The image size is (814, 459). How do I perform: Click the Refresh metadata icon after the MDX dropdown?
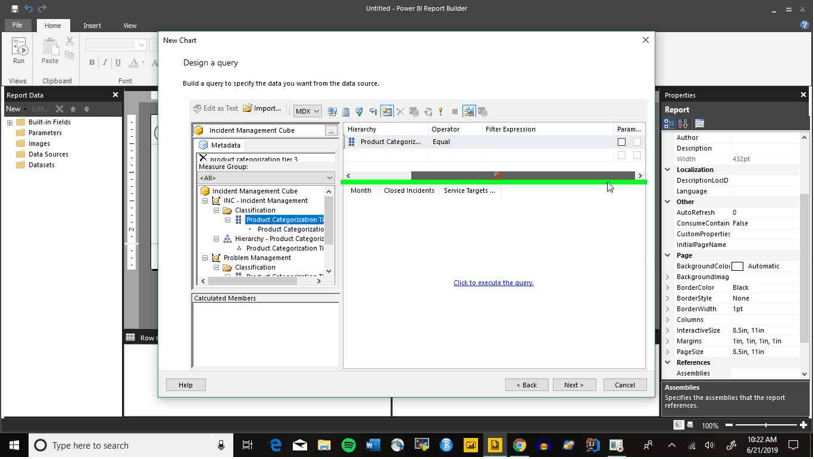point(332,112)
